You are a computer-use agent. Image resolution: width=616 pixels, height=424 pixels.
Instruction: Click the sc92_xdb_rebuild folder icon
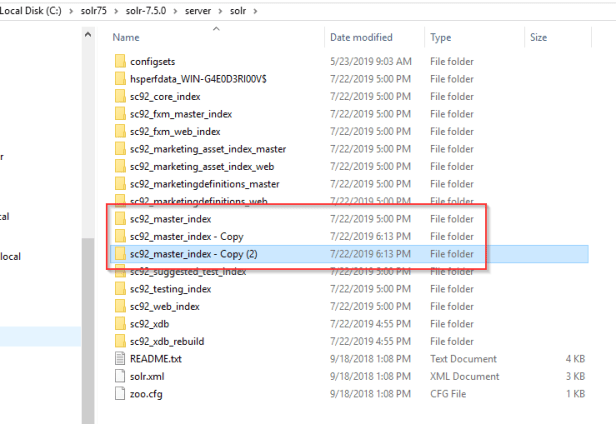tap(120, 341)
